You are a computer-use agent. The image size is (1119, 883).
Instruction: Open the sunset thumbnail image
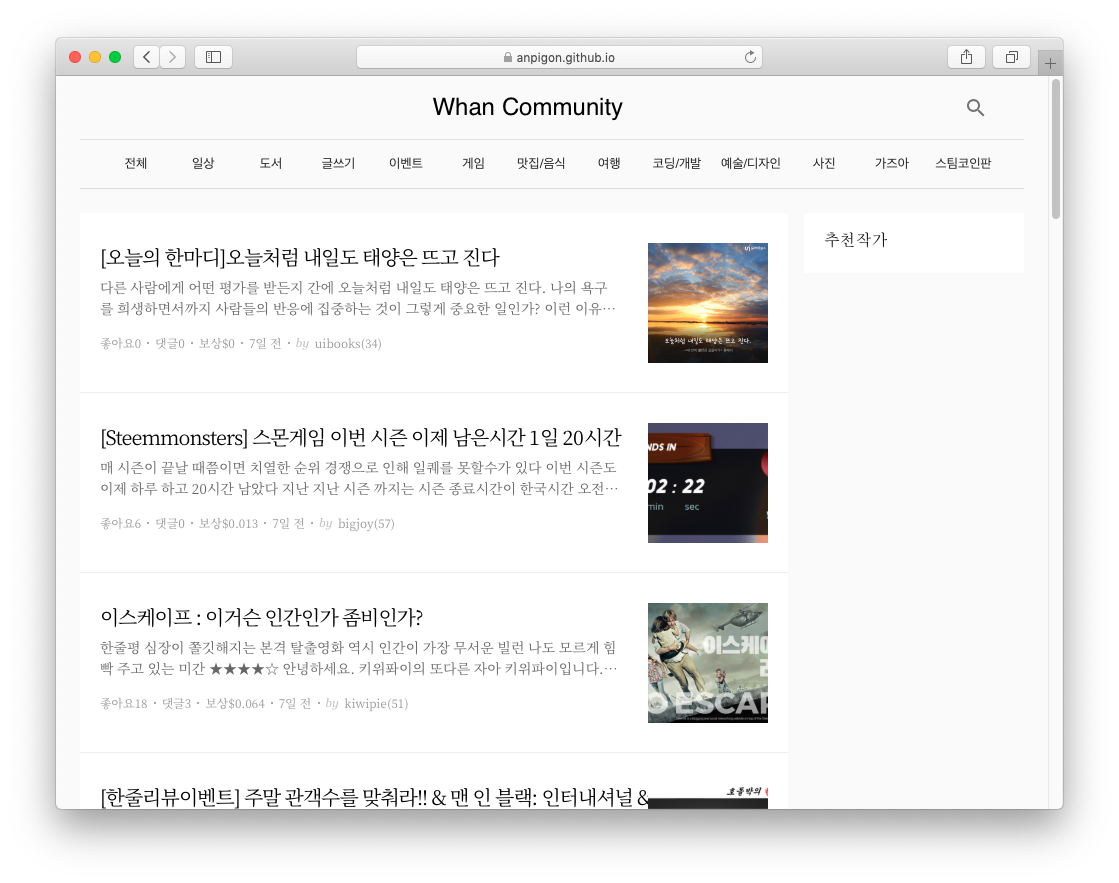707,303
